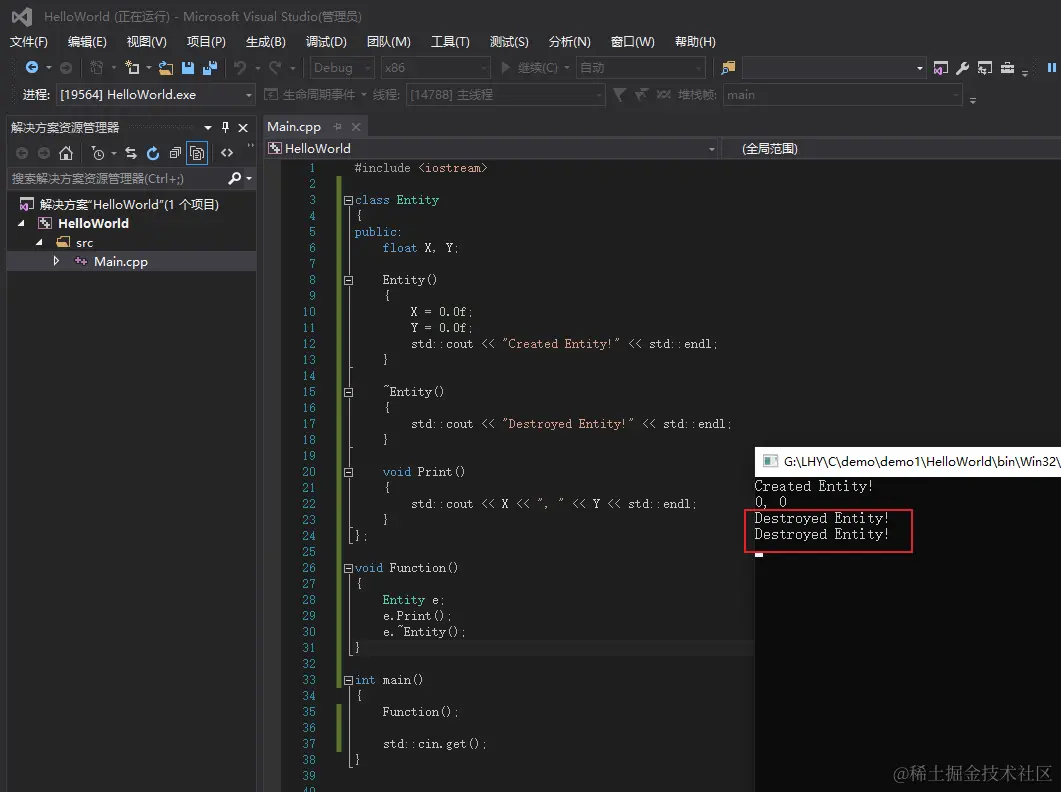This screenshot has width=1061, height=792.
Task: Click the wrench Properties icon in the toolbar
Action: pos(963,68)
